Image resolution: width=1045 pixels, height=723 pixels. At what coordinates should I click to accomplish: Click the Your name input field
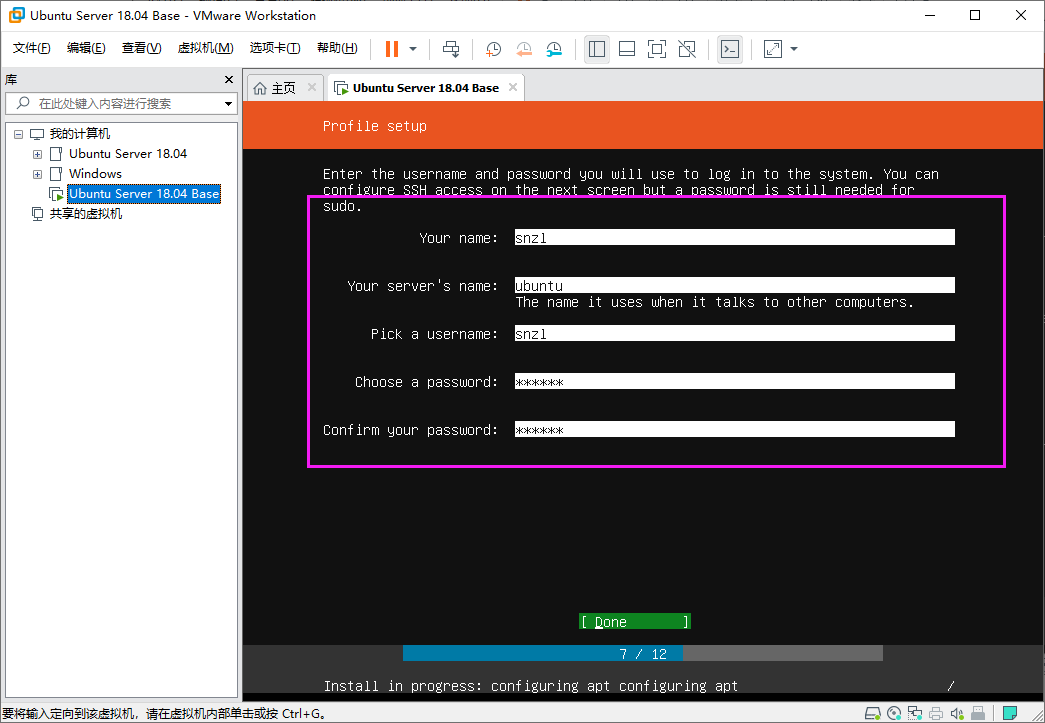734,237
